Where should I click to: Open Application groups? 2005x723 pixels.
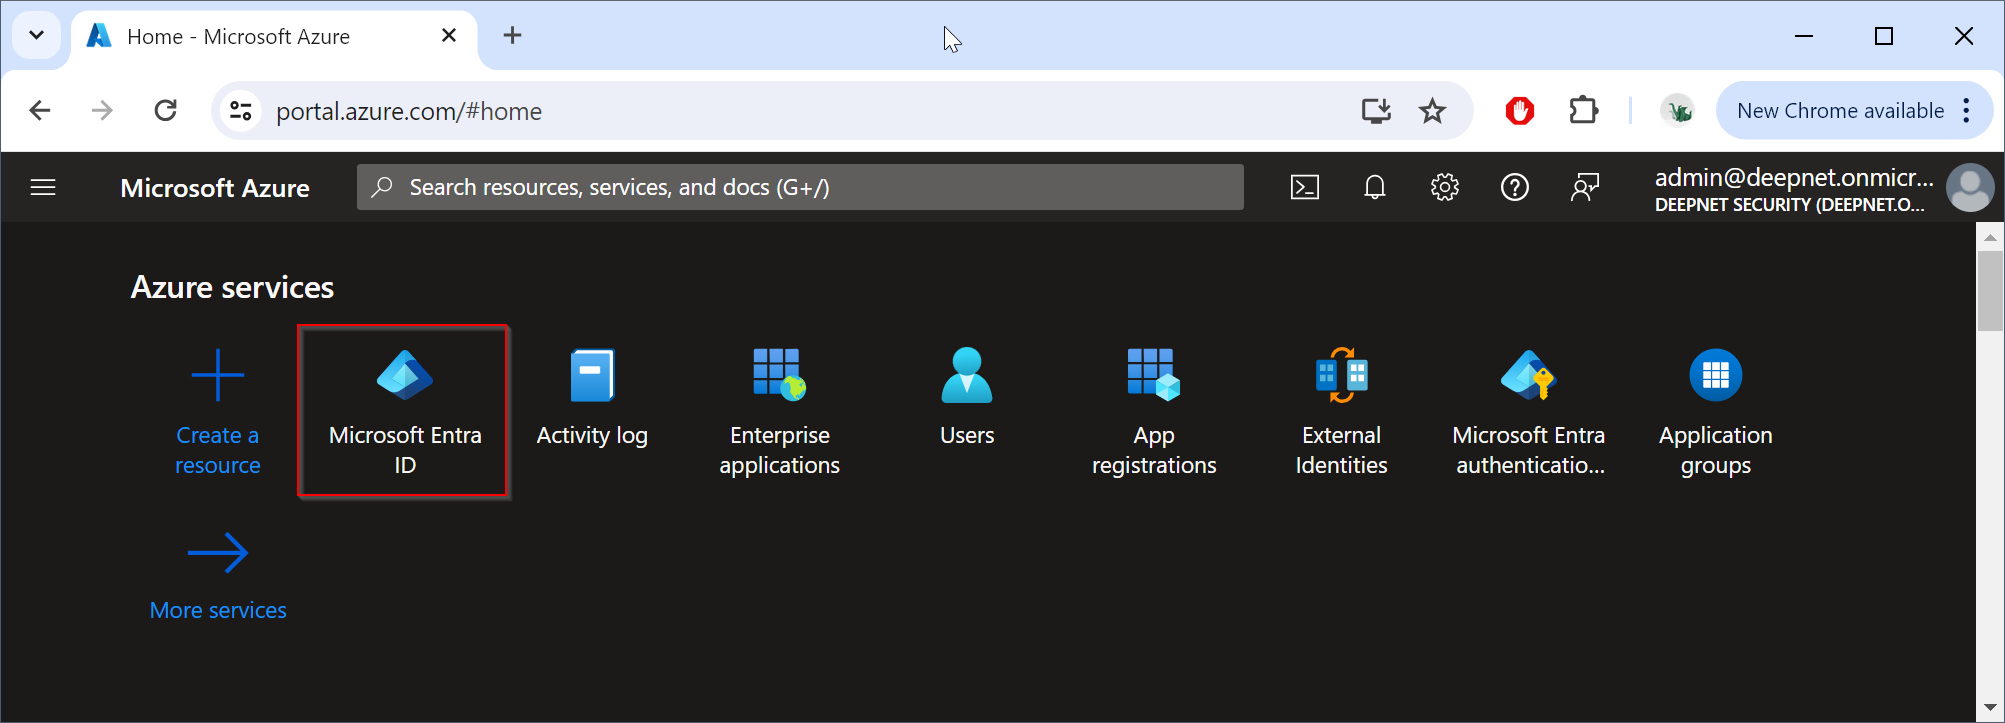(x=1715, y=410)
